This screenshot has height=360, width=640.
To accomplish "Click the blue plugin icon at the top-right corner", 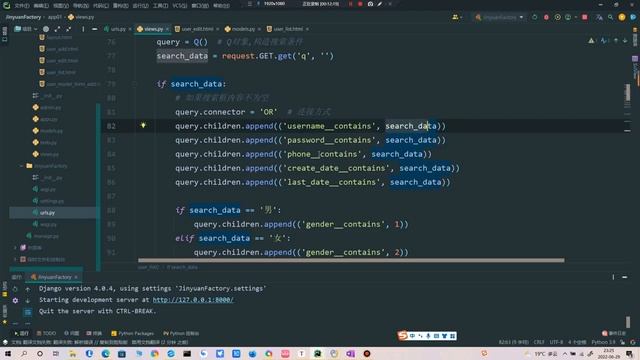I will tap(633, 17).
